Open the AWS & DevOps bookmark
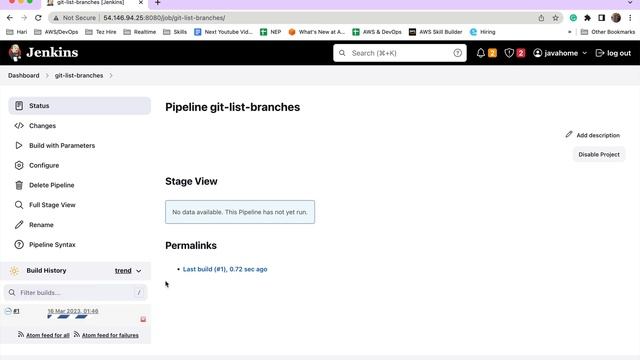 (377, 32)
